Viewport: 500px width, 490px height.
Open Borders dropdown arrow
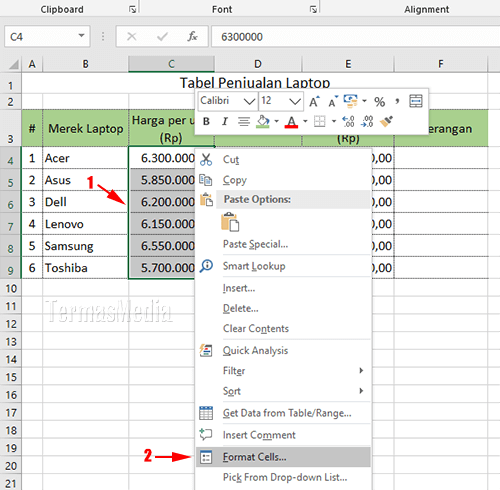point(334,121)
